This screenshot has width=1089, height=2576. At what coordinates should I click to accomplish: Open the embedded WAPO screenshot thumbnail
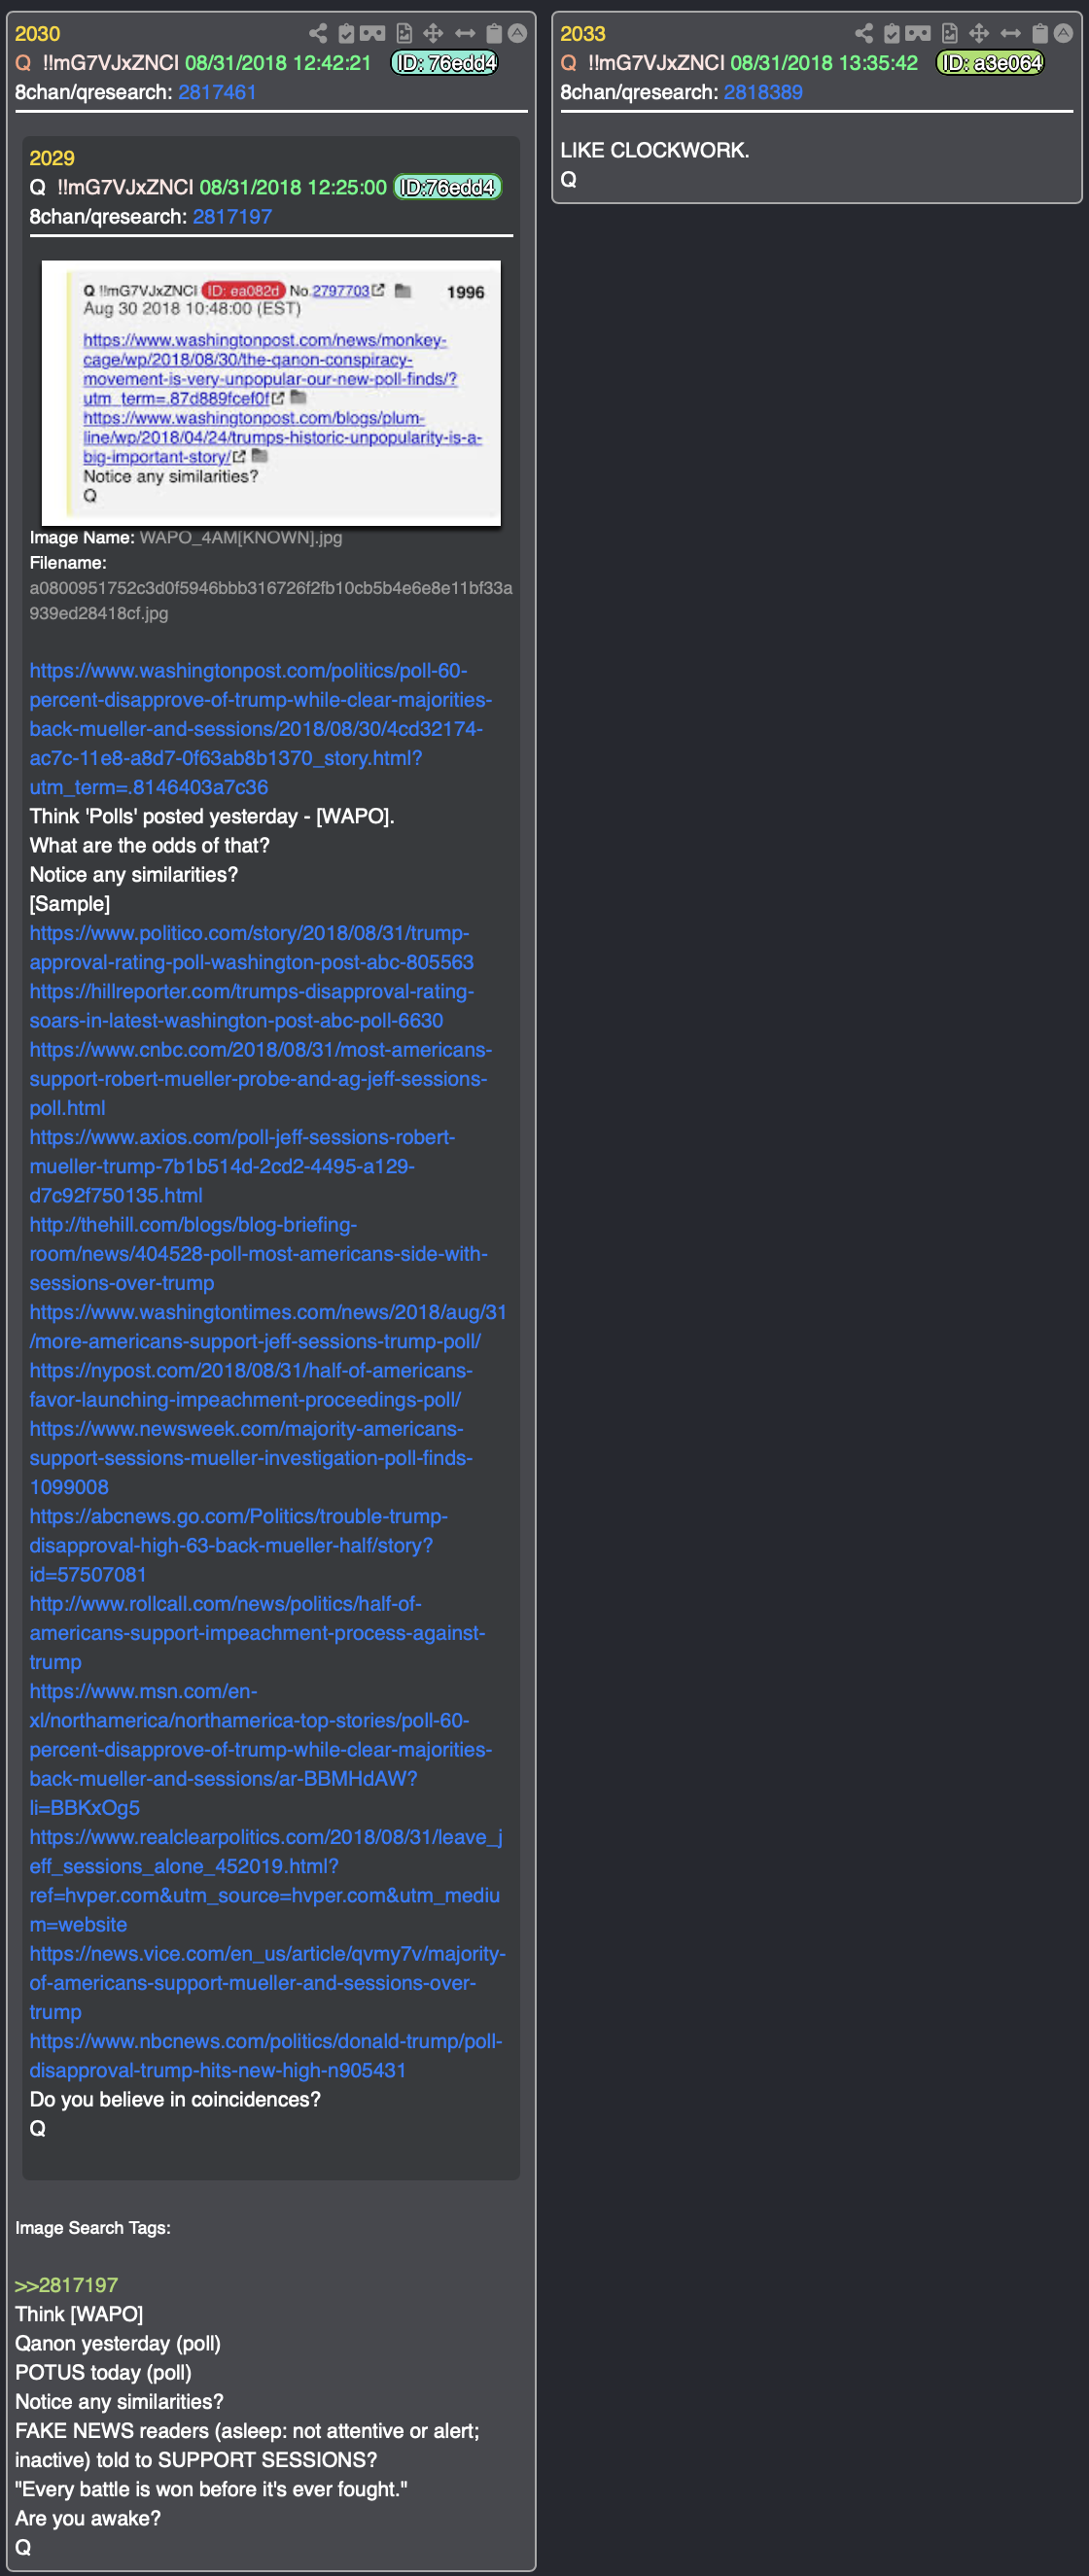(271, 393)
